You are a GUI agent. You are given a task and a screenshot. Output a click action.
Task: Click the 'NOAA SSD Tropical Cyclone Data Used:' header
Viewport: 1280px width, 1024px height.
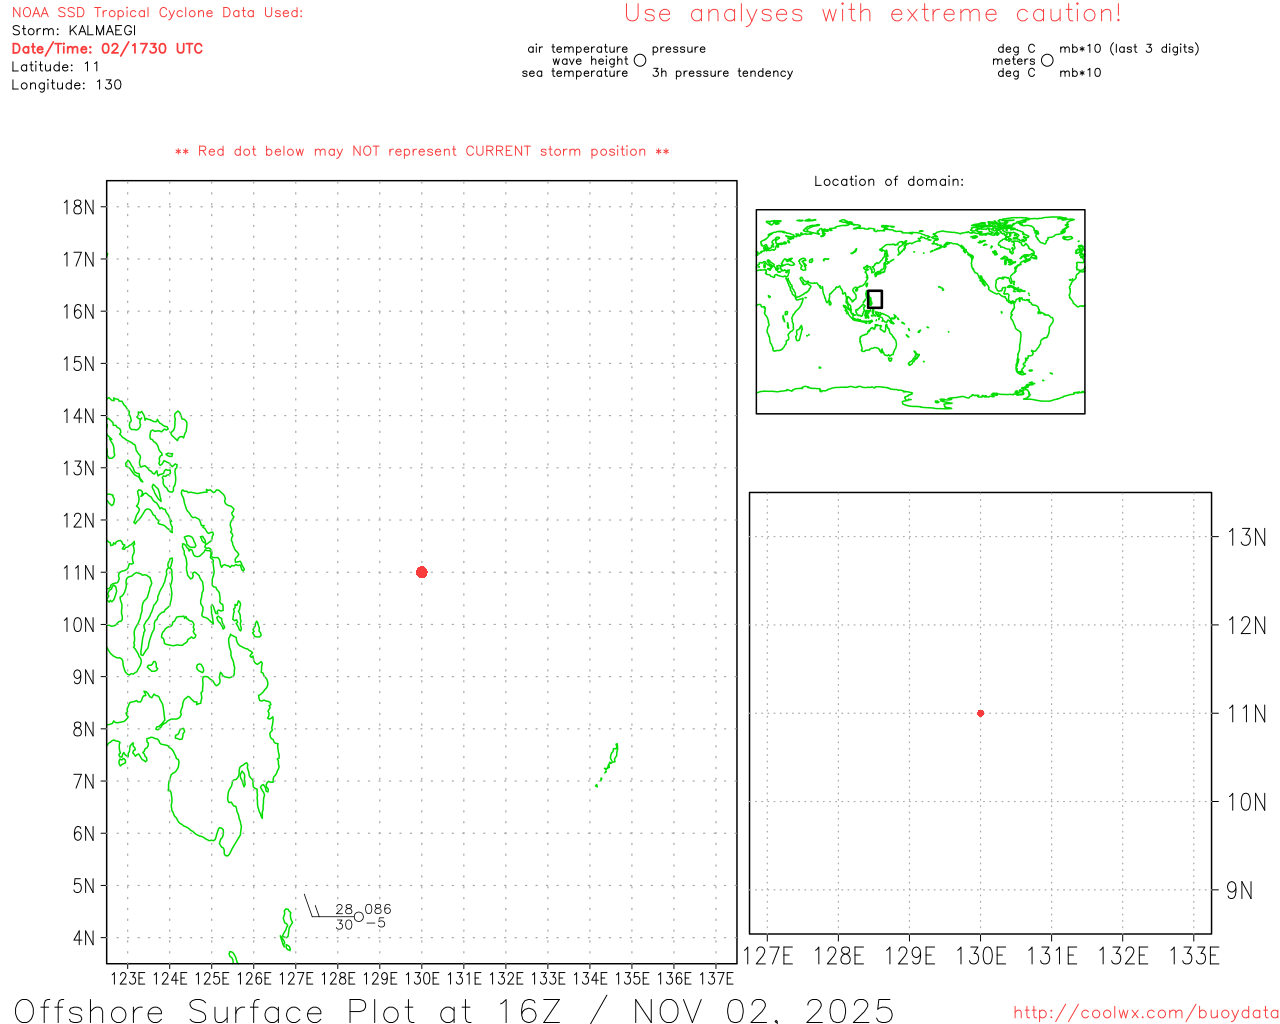[x=157, y=13]
